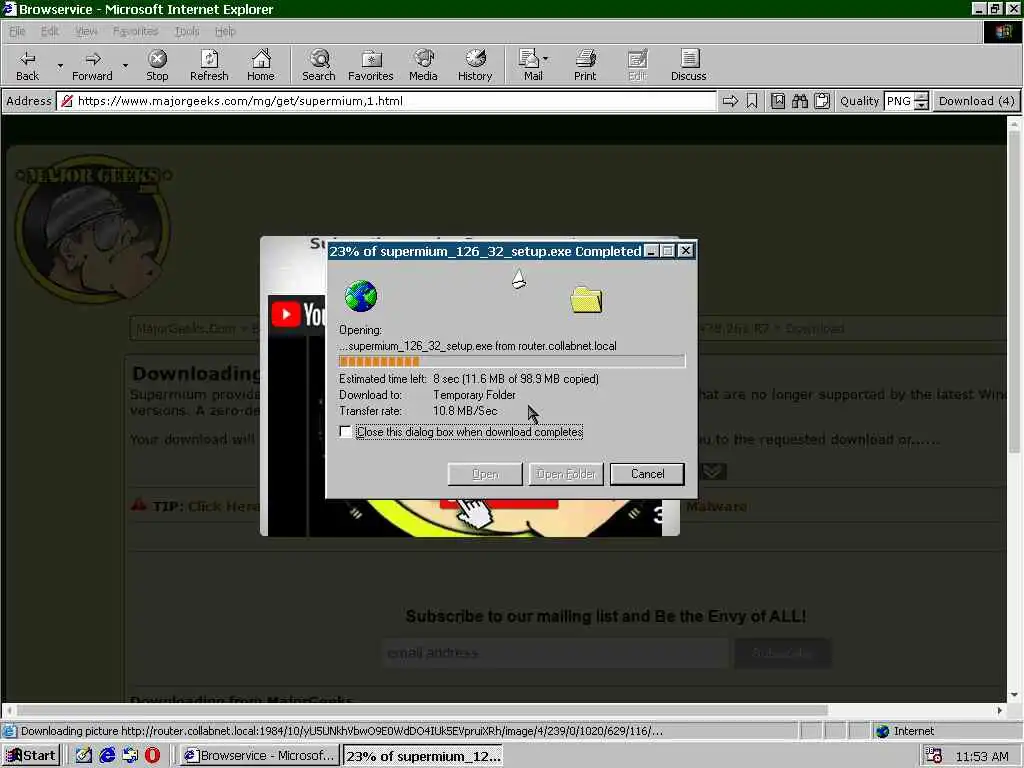Click the Open button in download dialog
This screenshot has width=1024, height=768.
[x=485, y=474]
